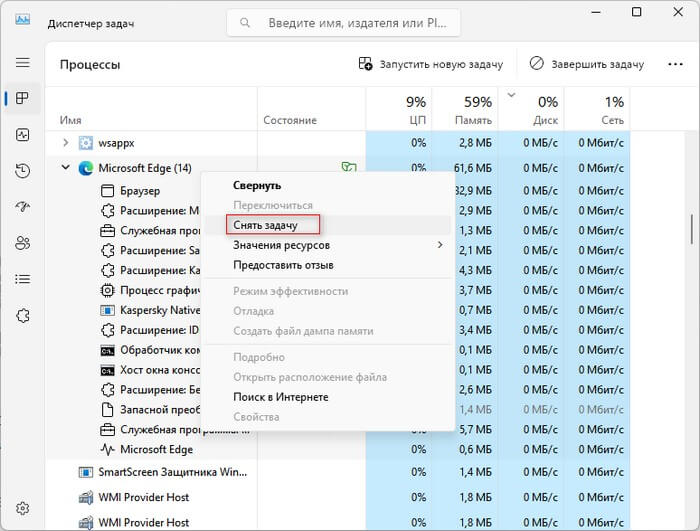The image size is (700, 531).
Task: Expand the wsappx process group
Action: coord(66,142)
